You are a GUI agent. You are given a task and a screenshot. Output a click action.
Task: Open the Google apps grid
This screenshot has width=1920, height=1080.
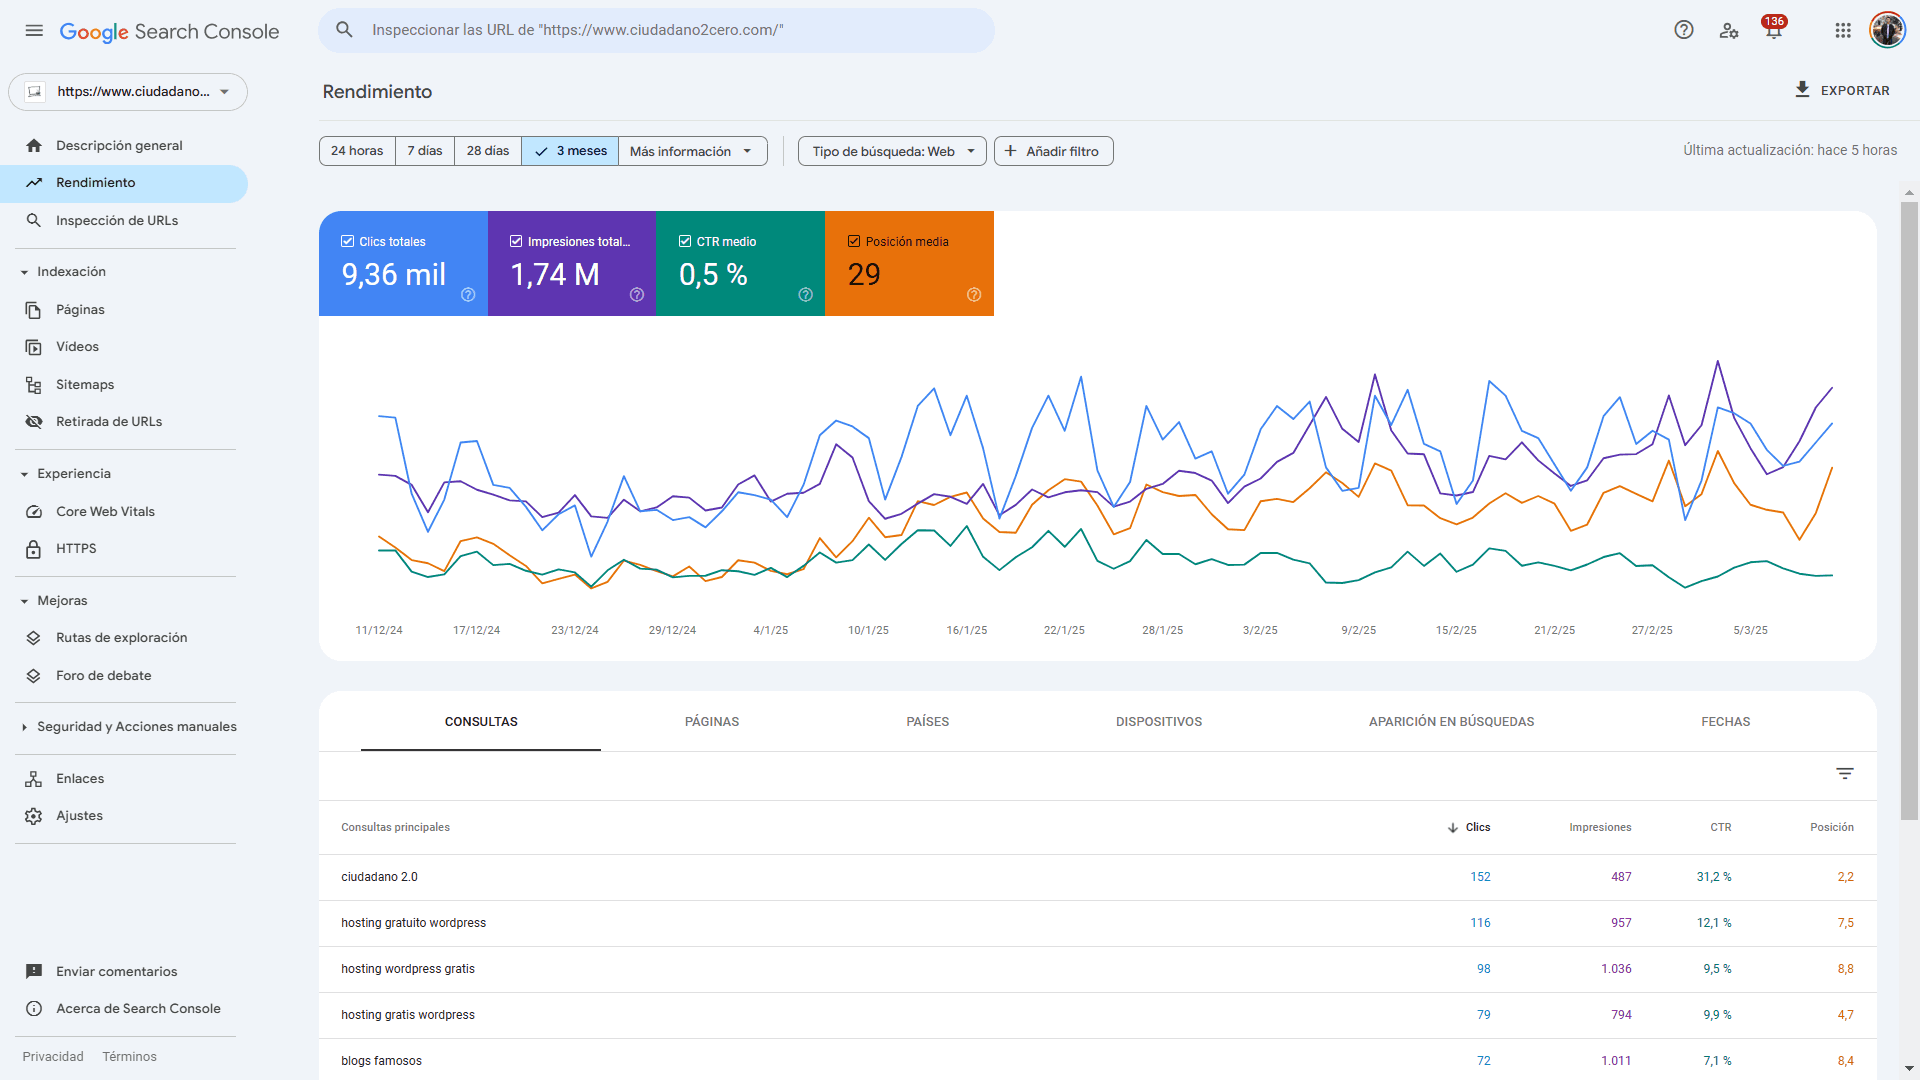(x=1843, y=30)
